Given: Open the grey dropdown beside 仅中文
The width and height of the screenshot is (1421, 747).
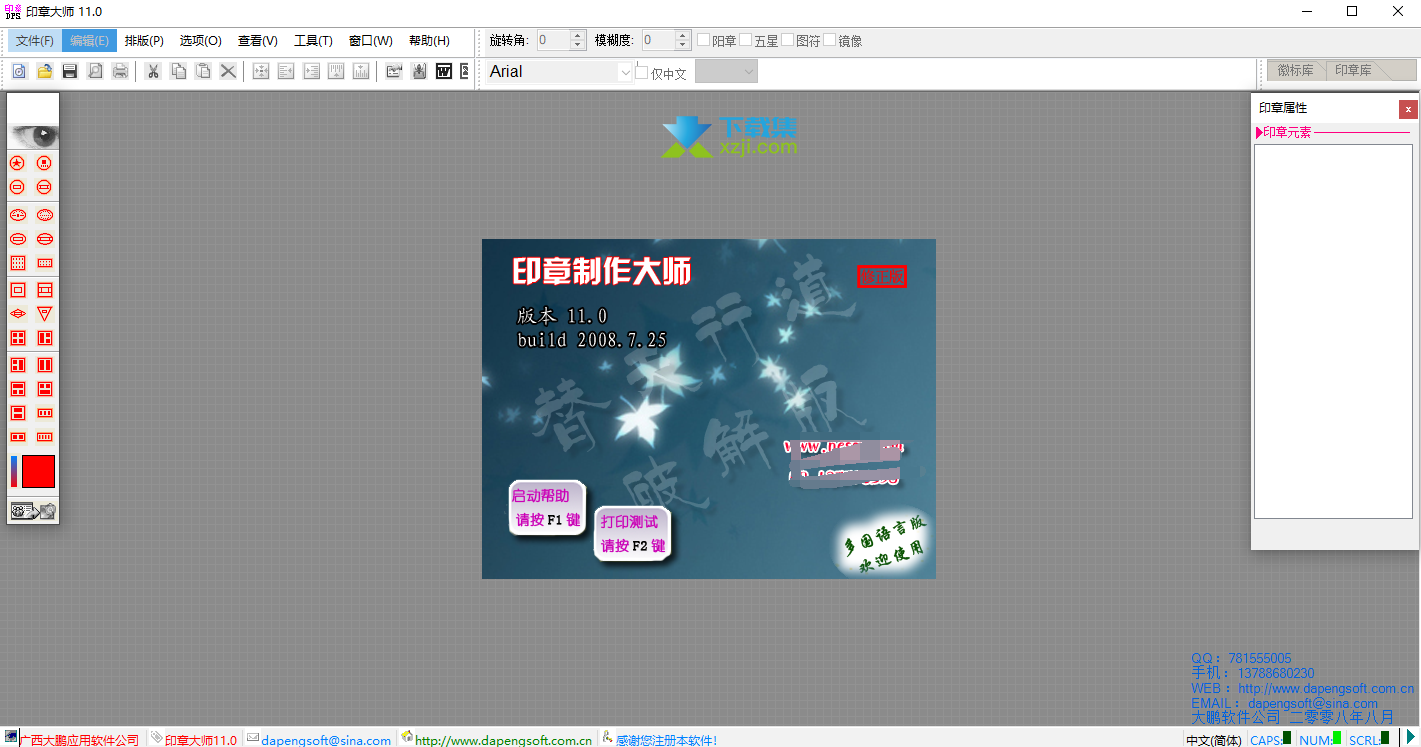Looking at the screenshot, I should point(726,71).
